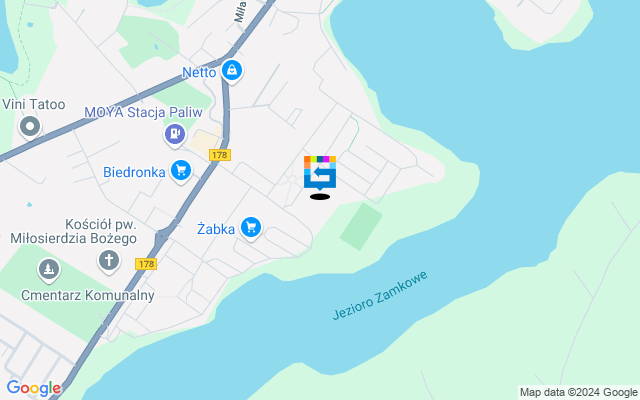640x400 pixels.
Task: Click the Miła street name label
Action: click(240, 11)
